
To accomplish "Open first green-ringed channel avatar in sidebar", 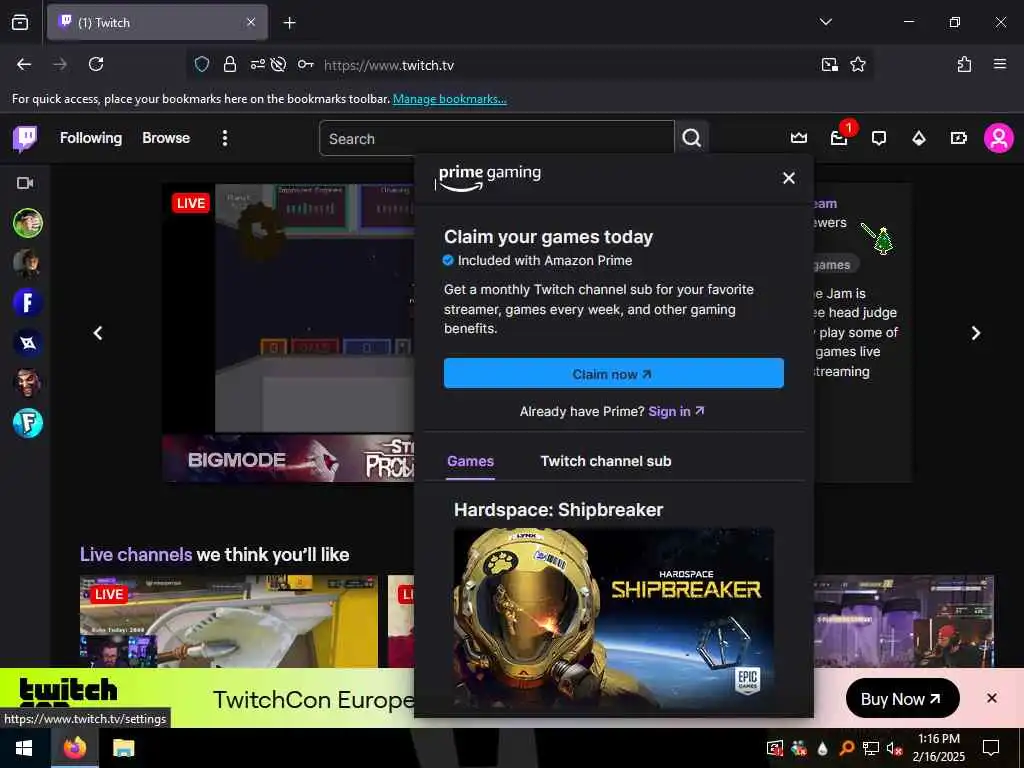I will 27,223.
